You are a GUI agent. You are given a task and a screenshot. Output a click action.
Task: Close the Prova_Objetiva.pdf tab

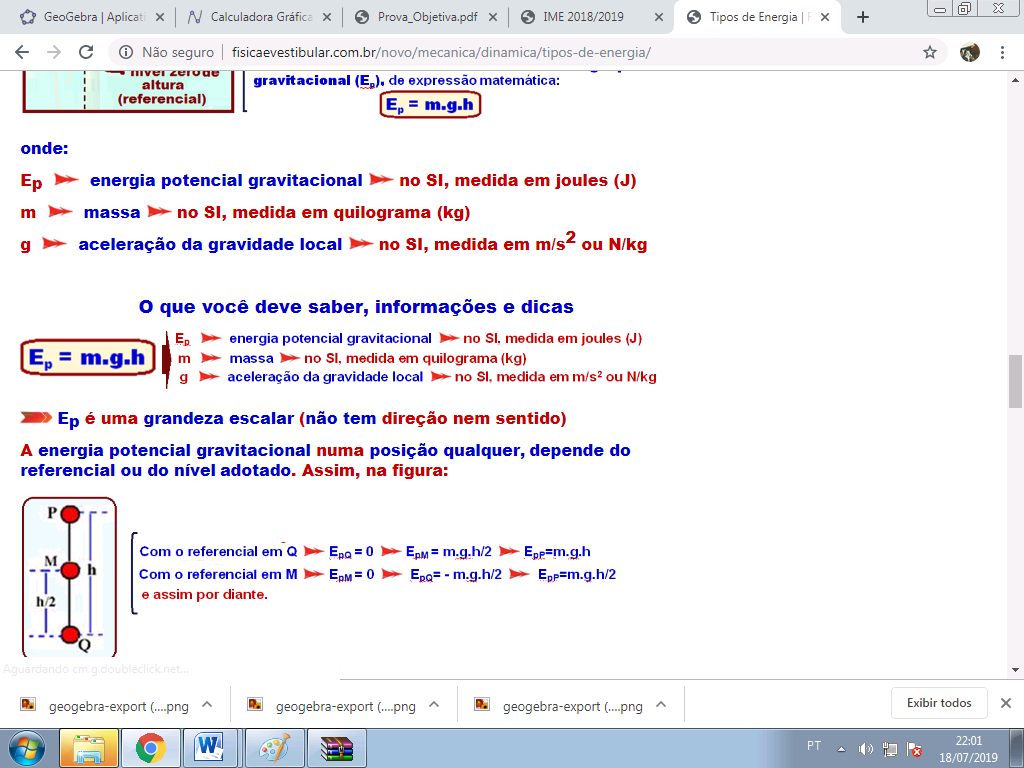[x=493, y=17]
